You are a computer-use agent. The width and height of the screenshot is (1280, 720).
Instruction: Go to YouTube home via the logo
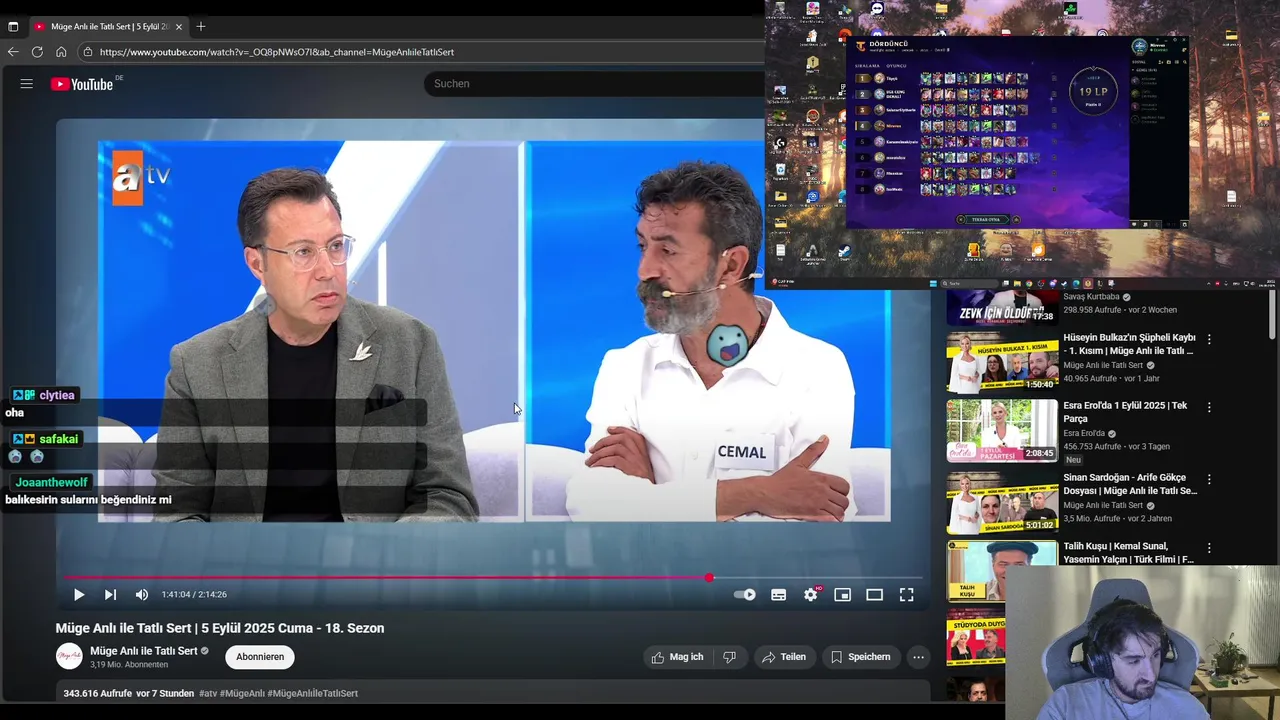[x=82, y=84]
